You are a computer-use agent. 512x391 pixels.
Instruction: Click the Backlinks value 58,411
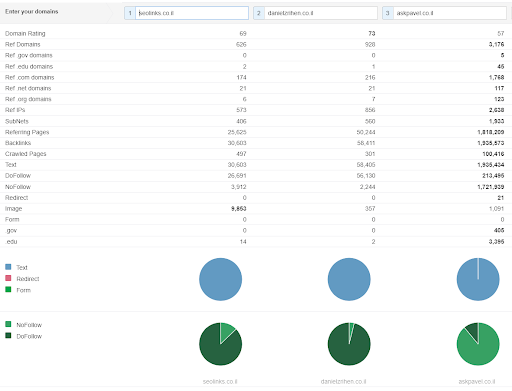tap(366, 143)
